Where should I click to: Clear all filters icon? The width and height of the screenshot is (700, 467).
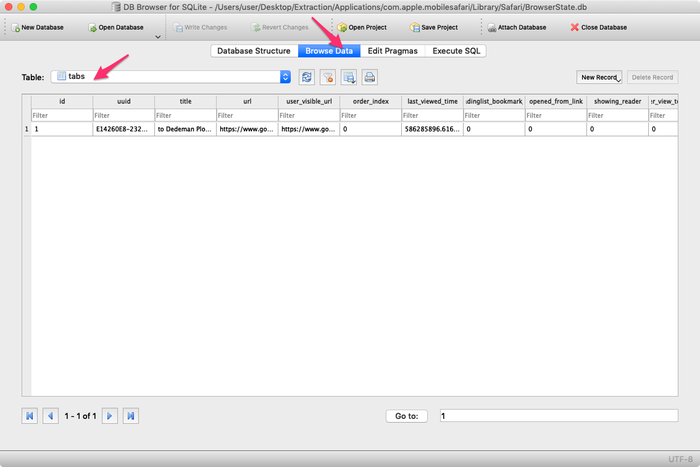coord(328,77)
